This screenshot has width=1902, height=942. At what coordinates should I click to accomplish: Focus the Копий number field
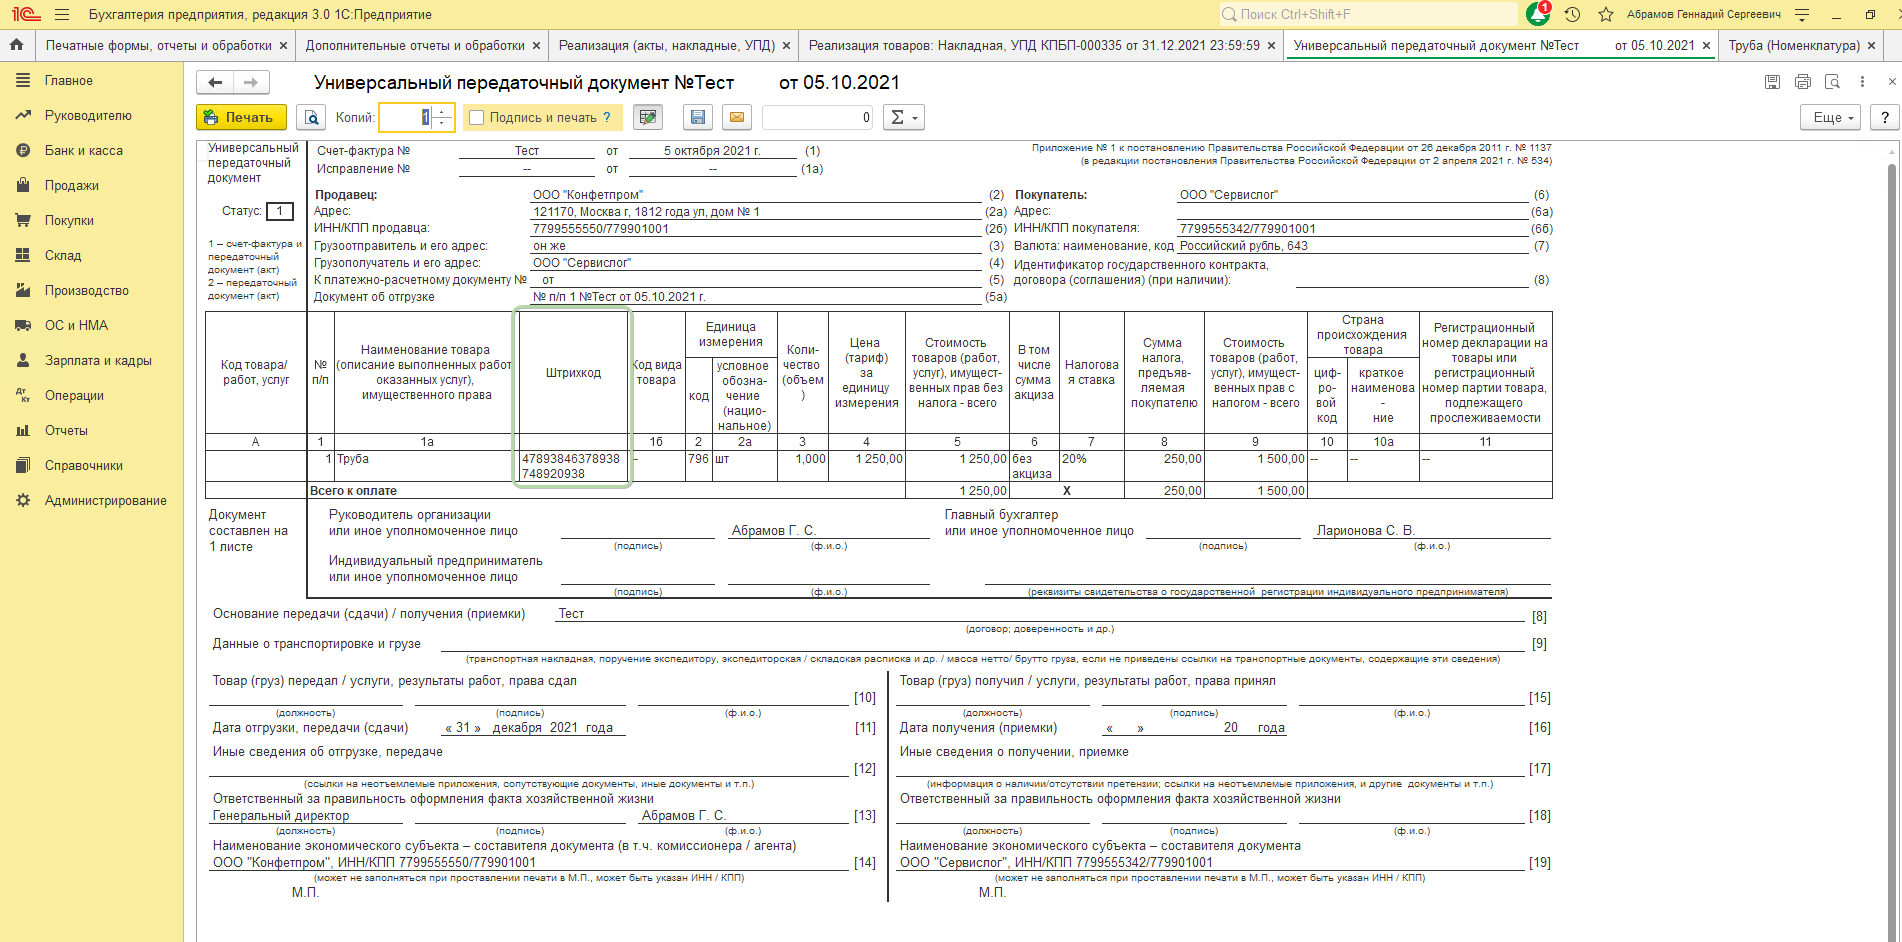point(406,117)
